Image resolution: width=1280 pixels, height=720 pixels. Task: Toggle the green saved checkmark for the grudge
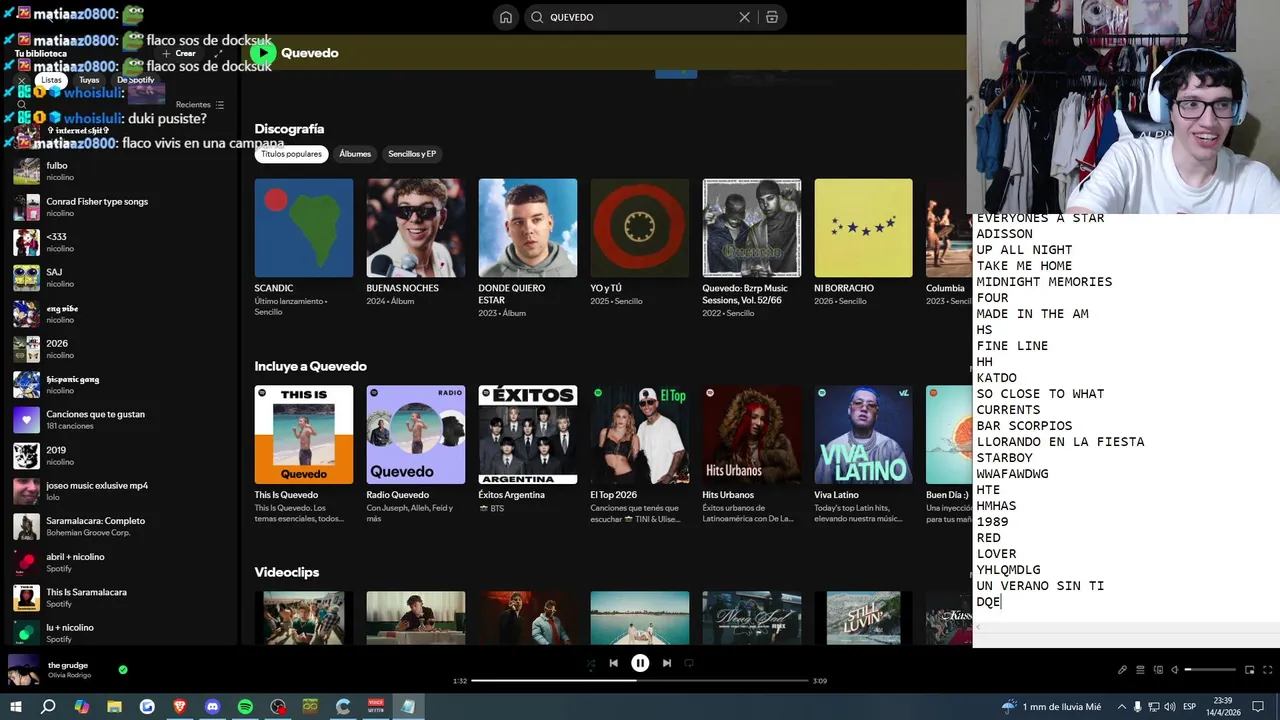coord(123,670)
